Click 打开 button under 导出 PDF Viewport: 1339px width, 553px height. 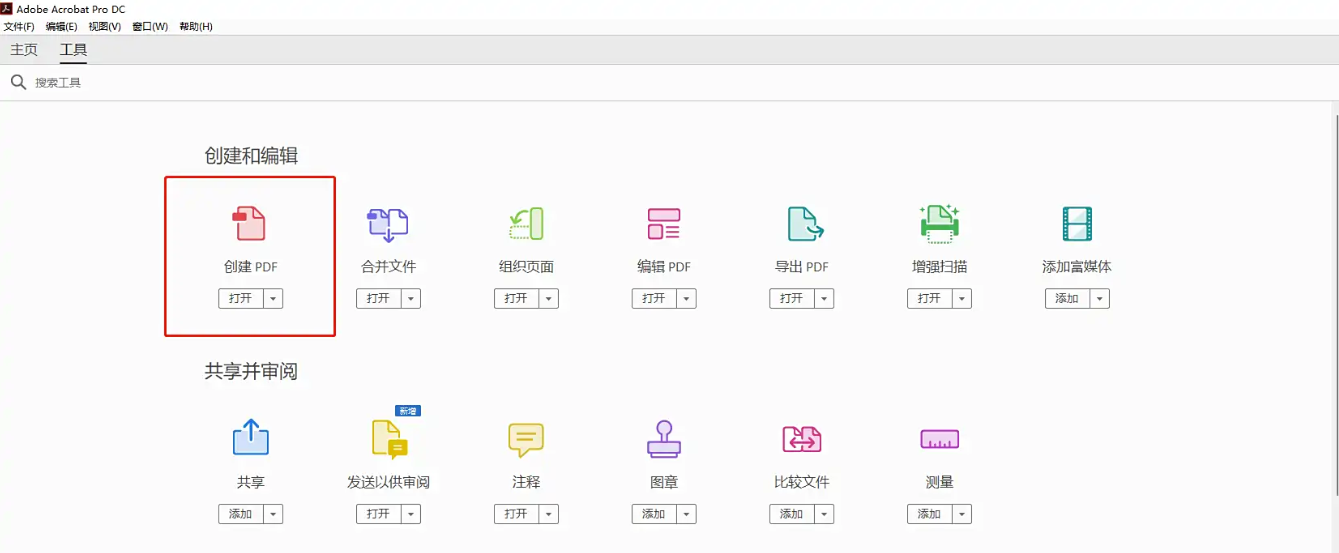click(x=793, y=299)
